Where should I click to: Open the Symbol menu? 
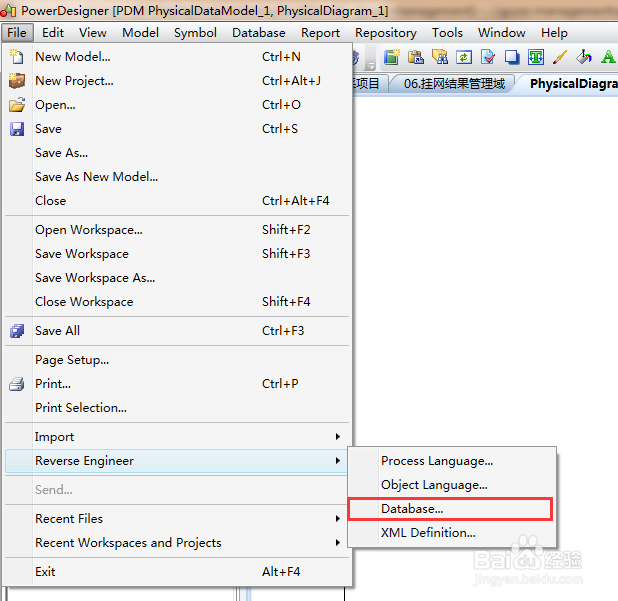(x=195, y=33)
